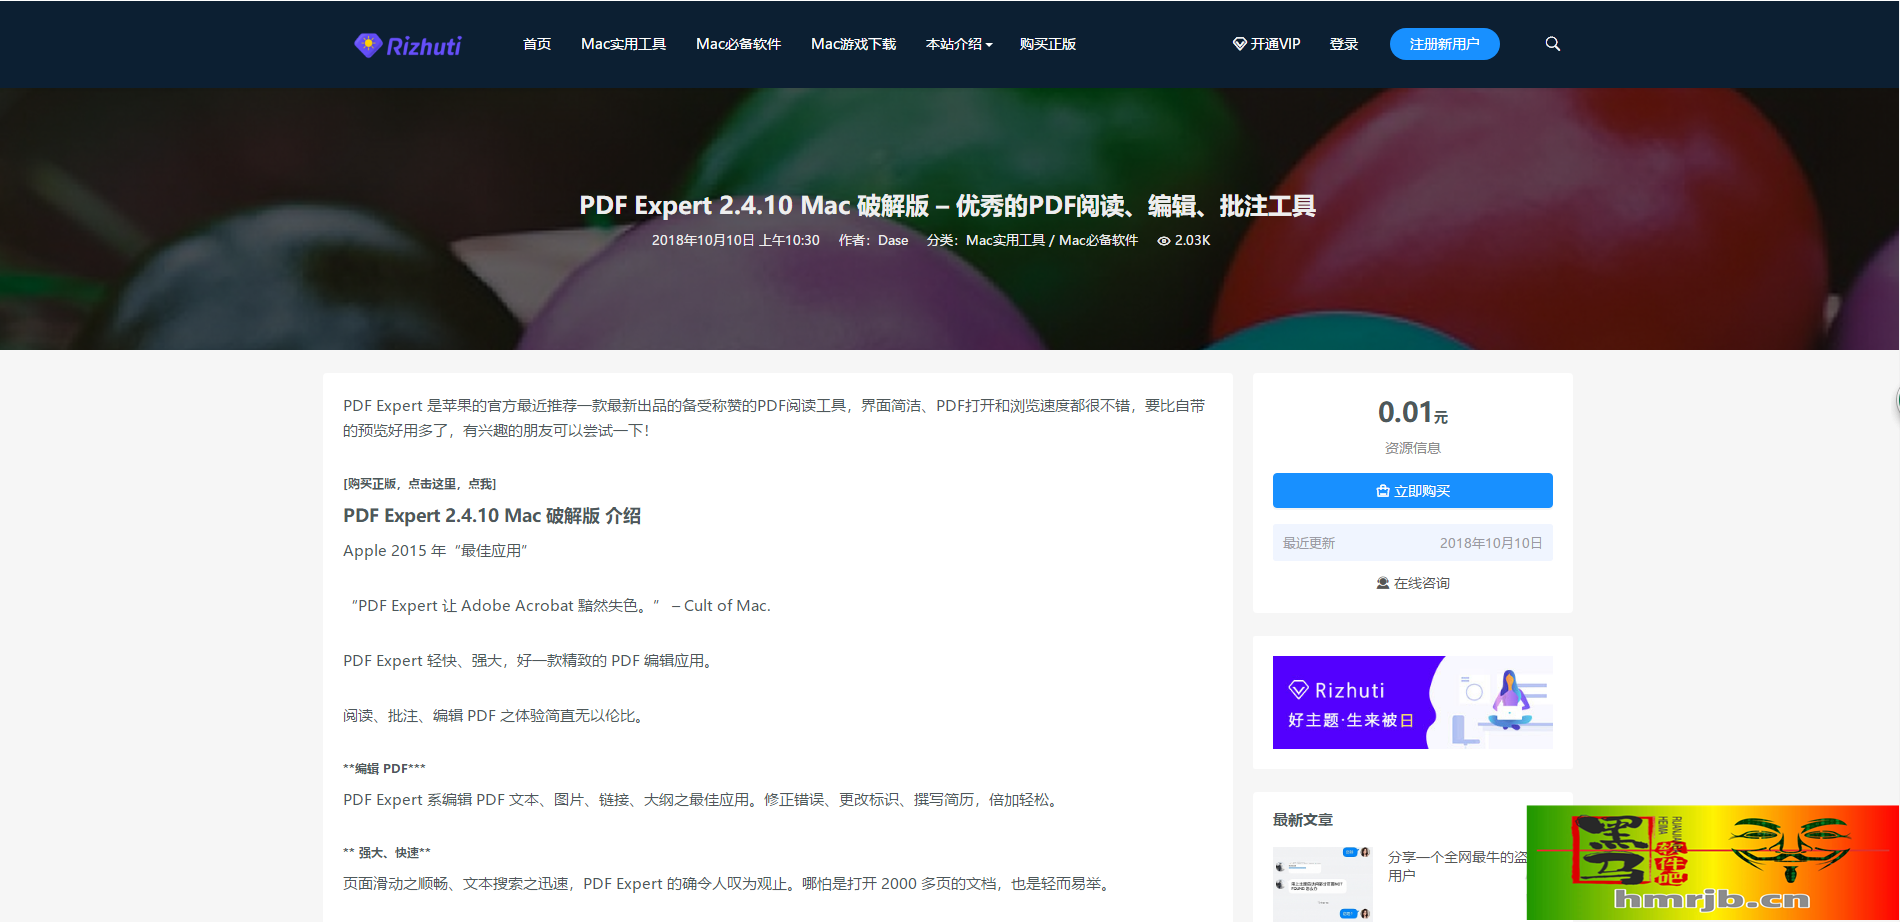Image resolution: width=1900 pixels, height=922 pixels.
Task: Go to 首页 in the navigation
Action: [x=537, y=44]
